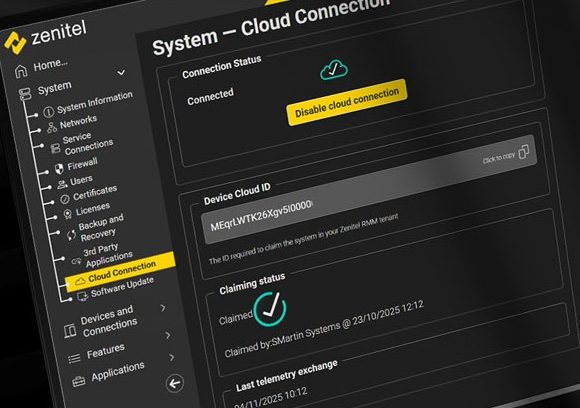The image size is (580, 408).
Task: Click the System Information info icon
Action: [x=48, y=112]
